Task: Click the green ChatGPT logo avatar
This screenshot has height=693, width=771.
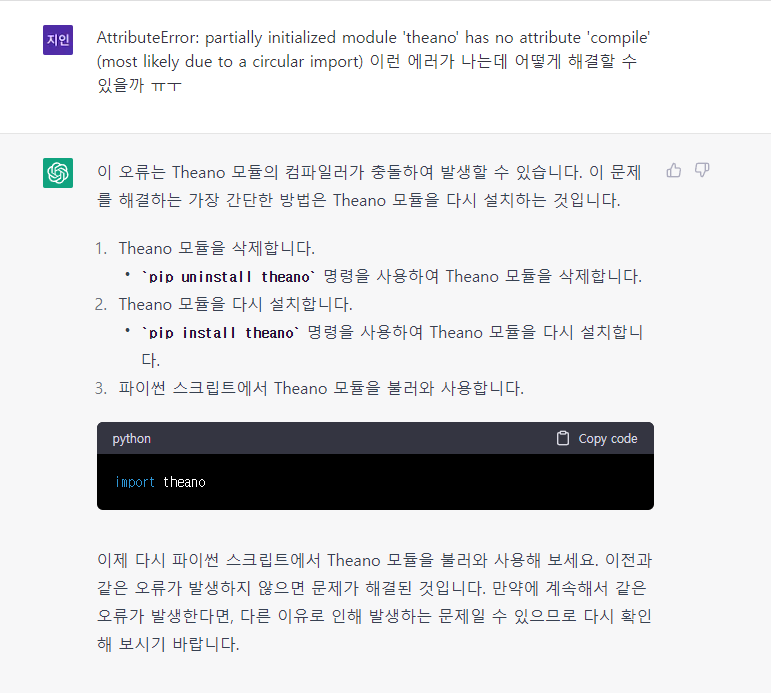Action: [x=58, y=173]
